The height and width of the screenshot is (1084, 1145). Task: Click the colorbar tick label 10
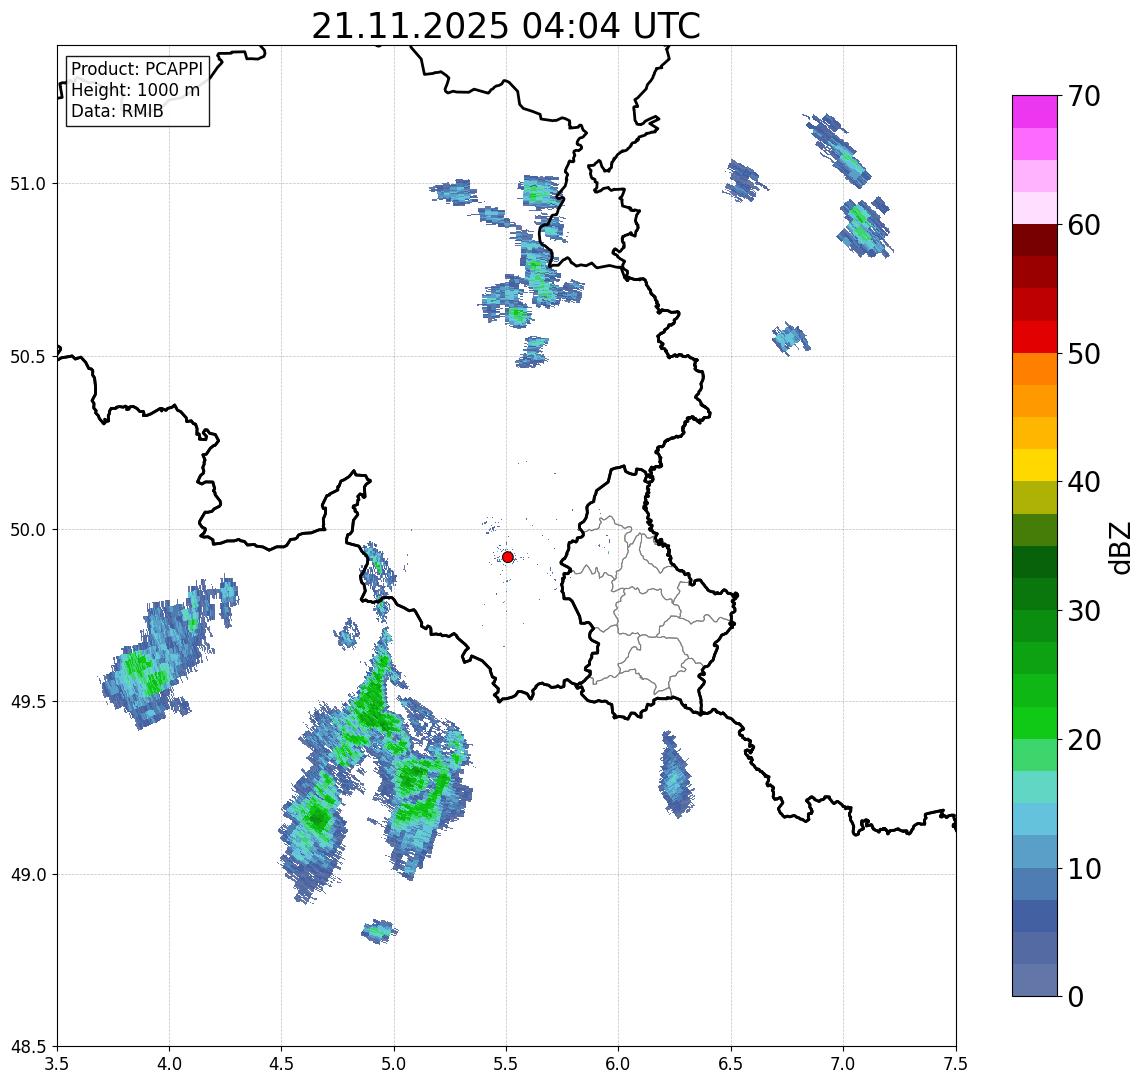[1084, 869]
